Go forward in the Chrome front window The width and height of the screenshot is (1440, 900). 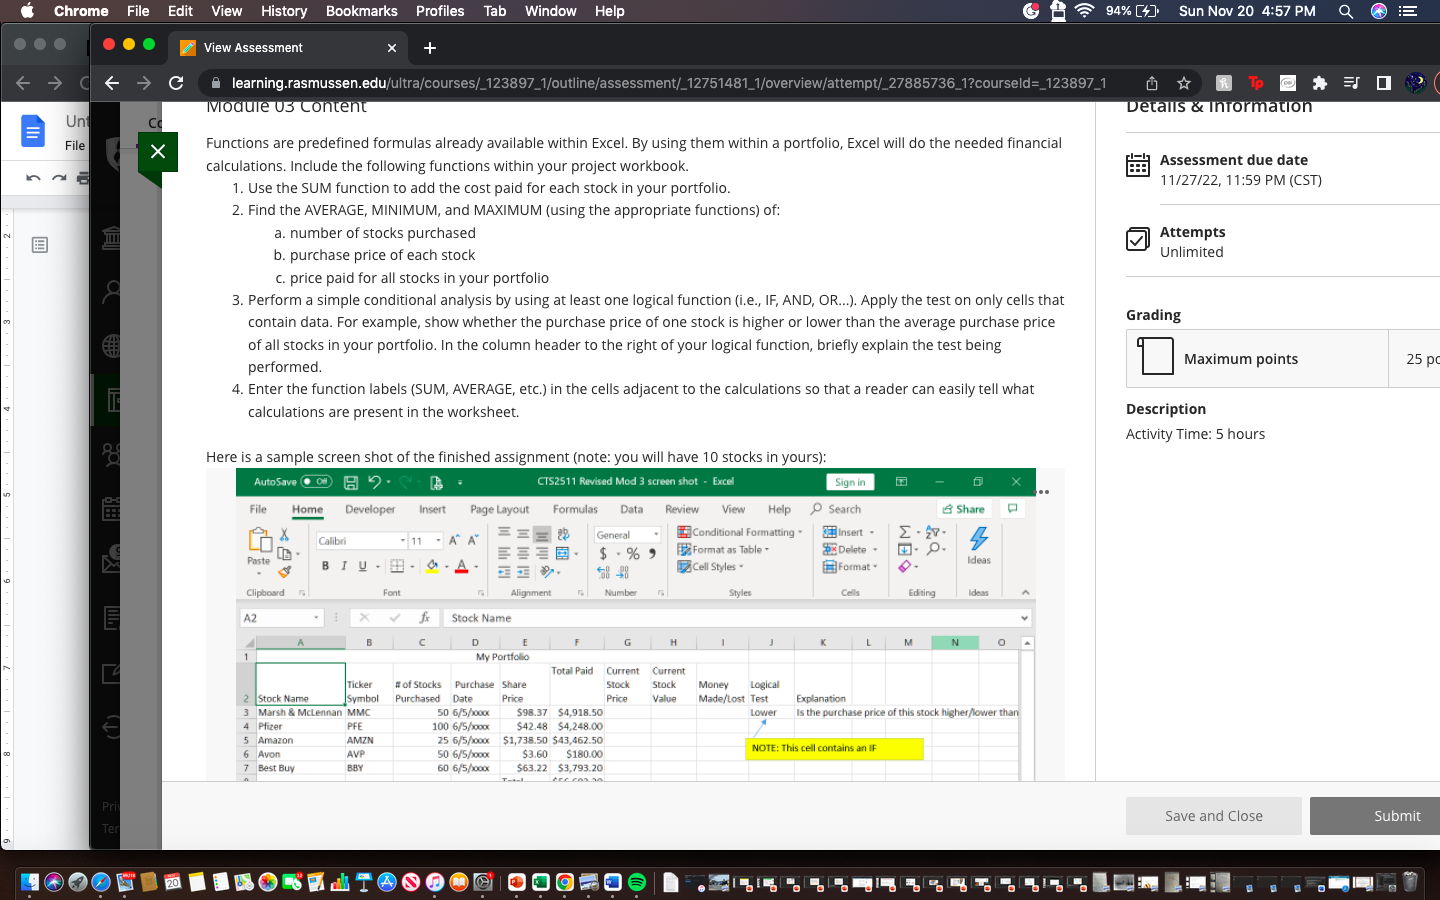[x=144, y=83]
